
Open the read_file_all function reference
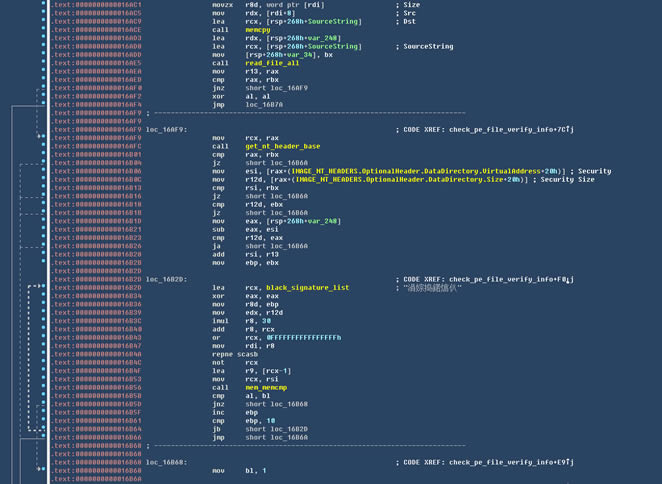271,63
